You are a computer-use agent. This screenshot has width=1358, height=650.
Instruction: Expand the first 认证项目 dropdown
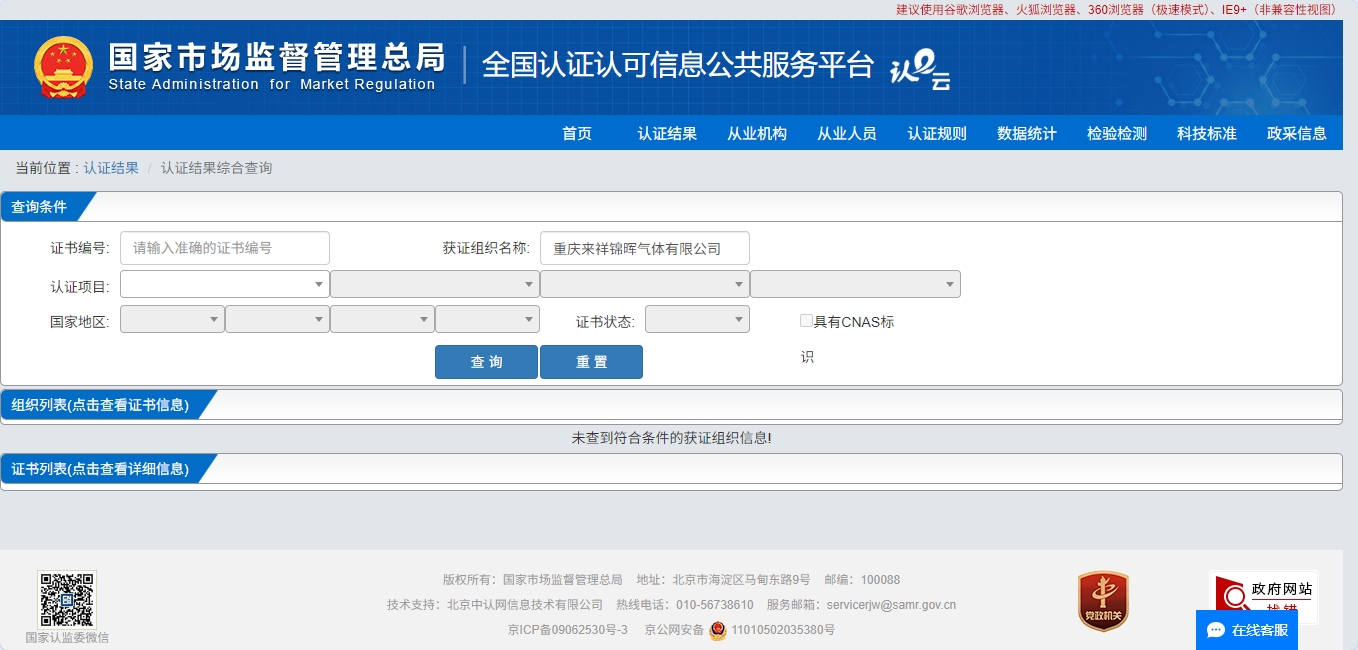point(224,284)
